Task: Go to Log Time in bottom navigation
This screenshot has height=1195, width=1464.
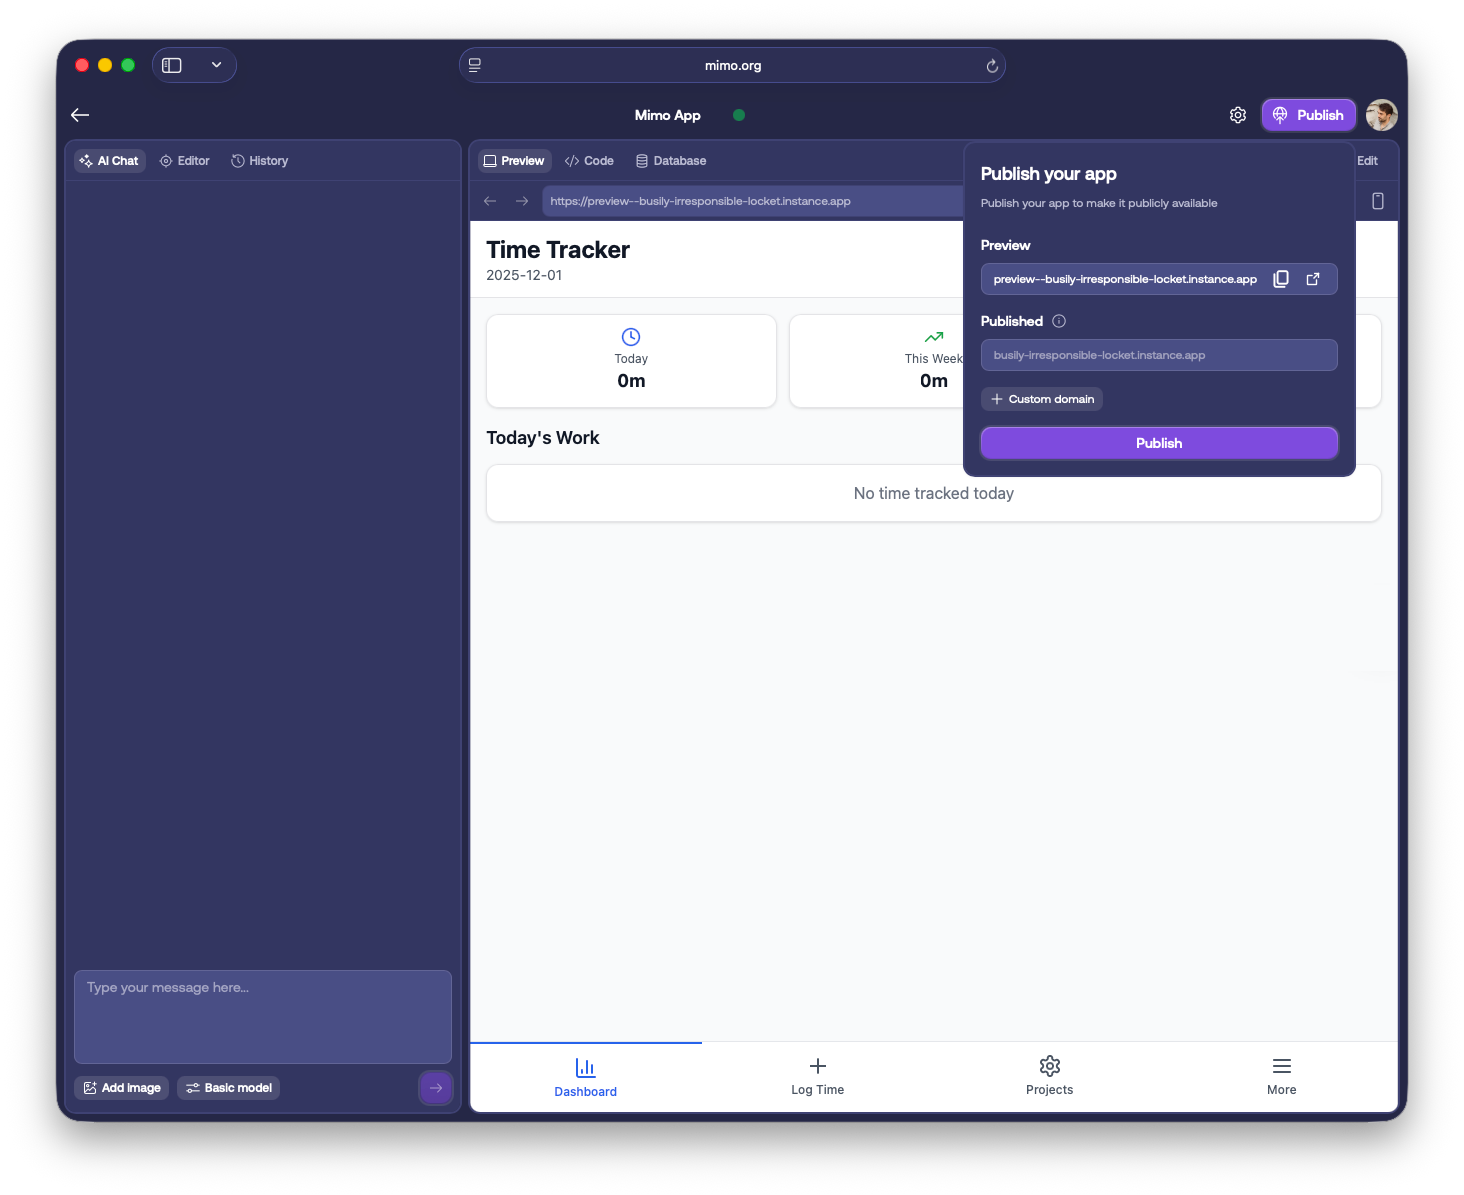Action: tap(817, 1076)
